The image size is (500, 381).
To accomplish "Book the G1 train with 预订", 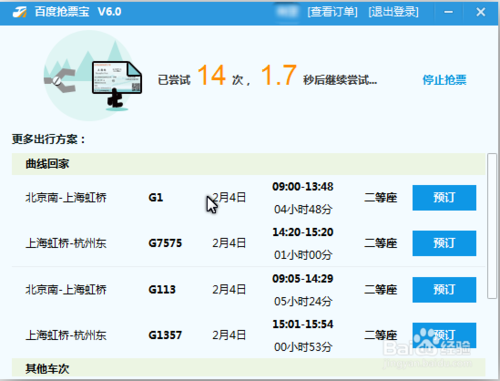I will [x=444, y=198].
